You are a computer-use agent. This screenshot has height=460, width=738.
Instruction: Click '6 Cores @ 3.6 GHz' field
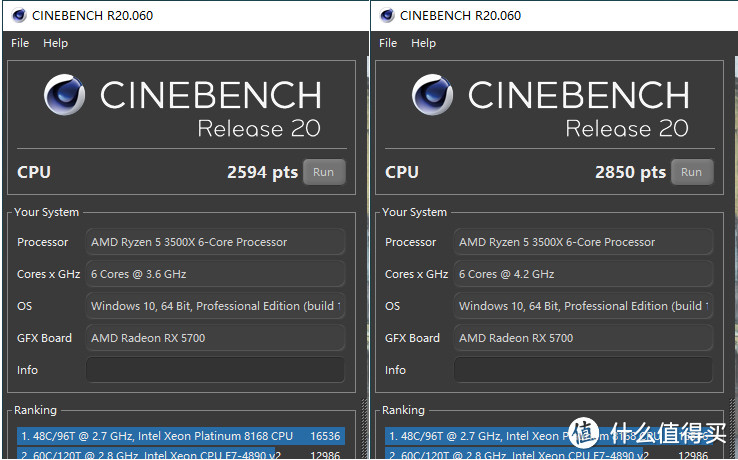pos(215,274)
